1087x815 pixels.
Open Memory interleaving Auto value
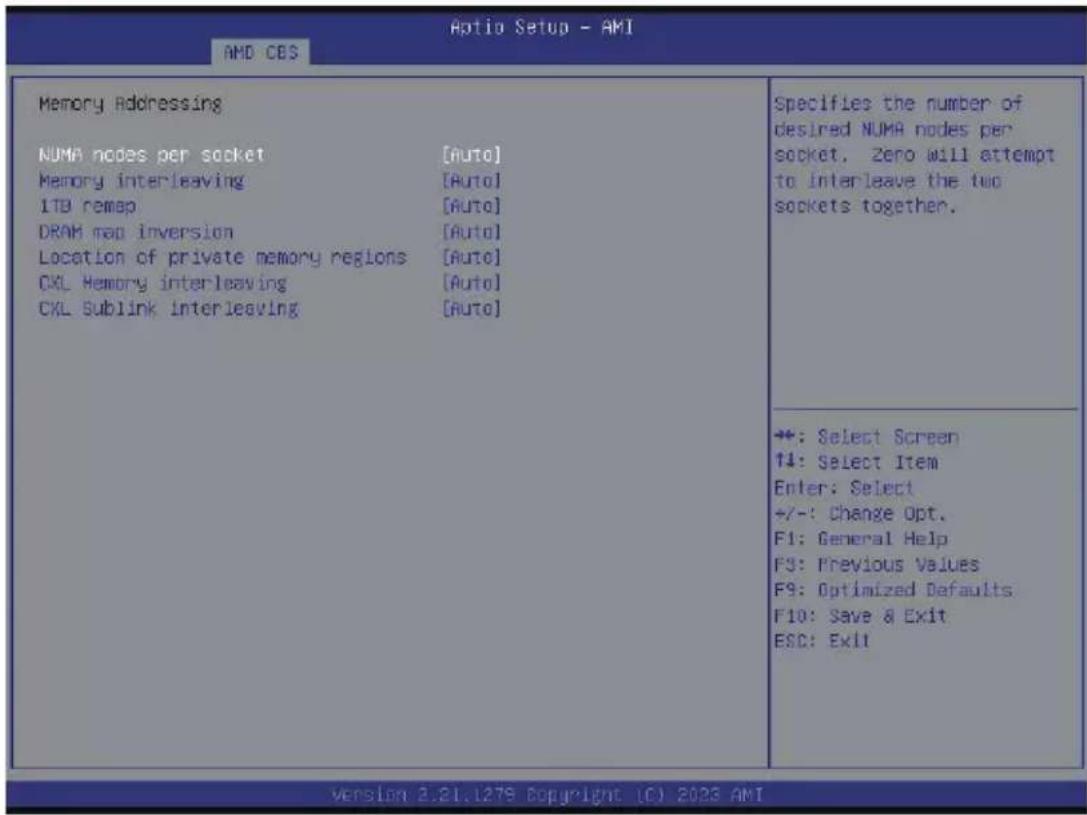click(x=471, y=181)
